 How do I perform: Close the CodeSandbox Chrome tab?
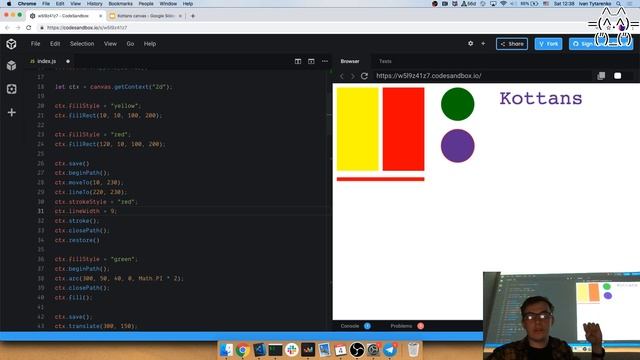100,16
